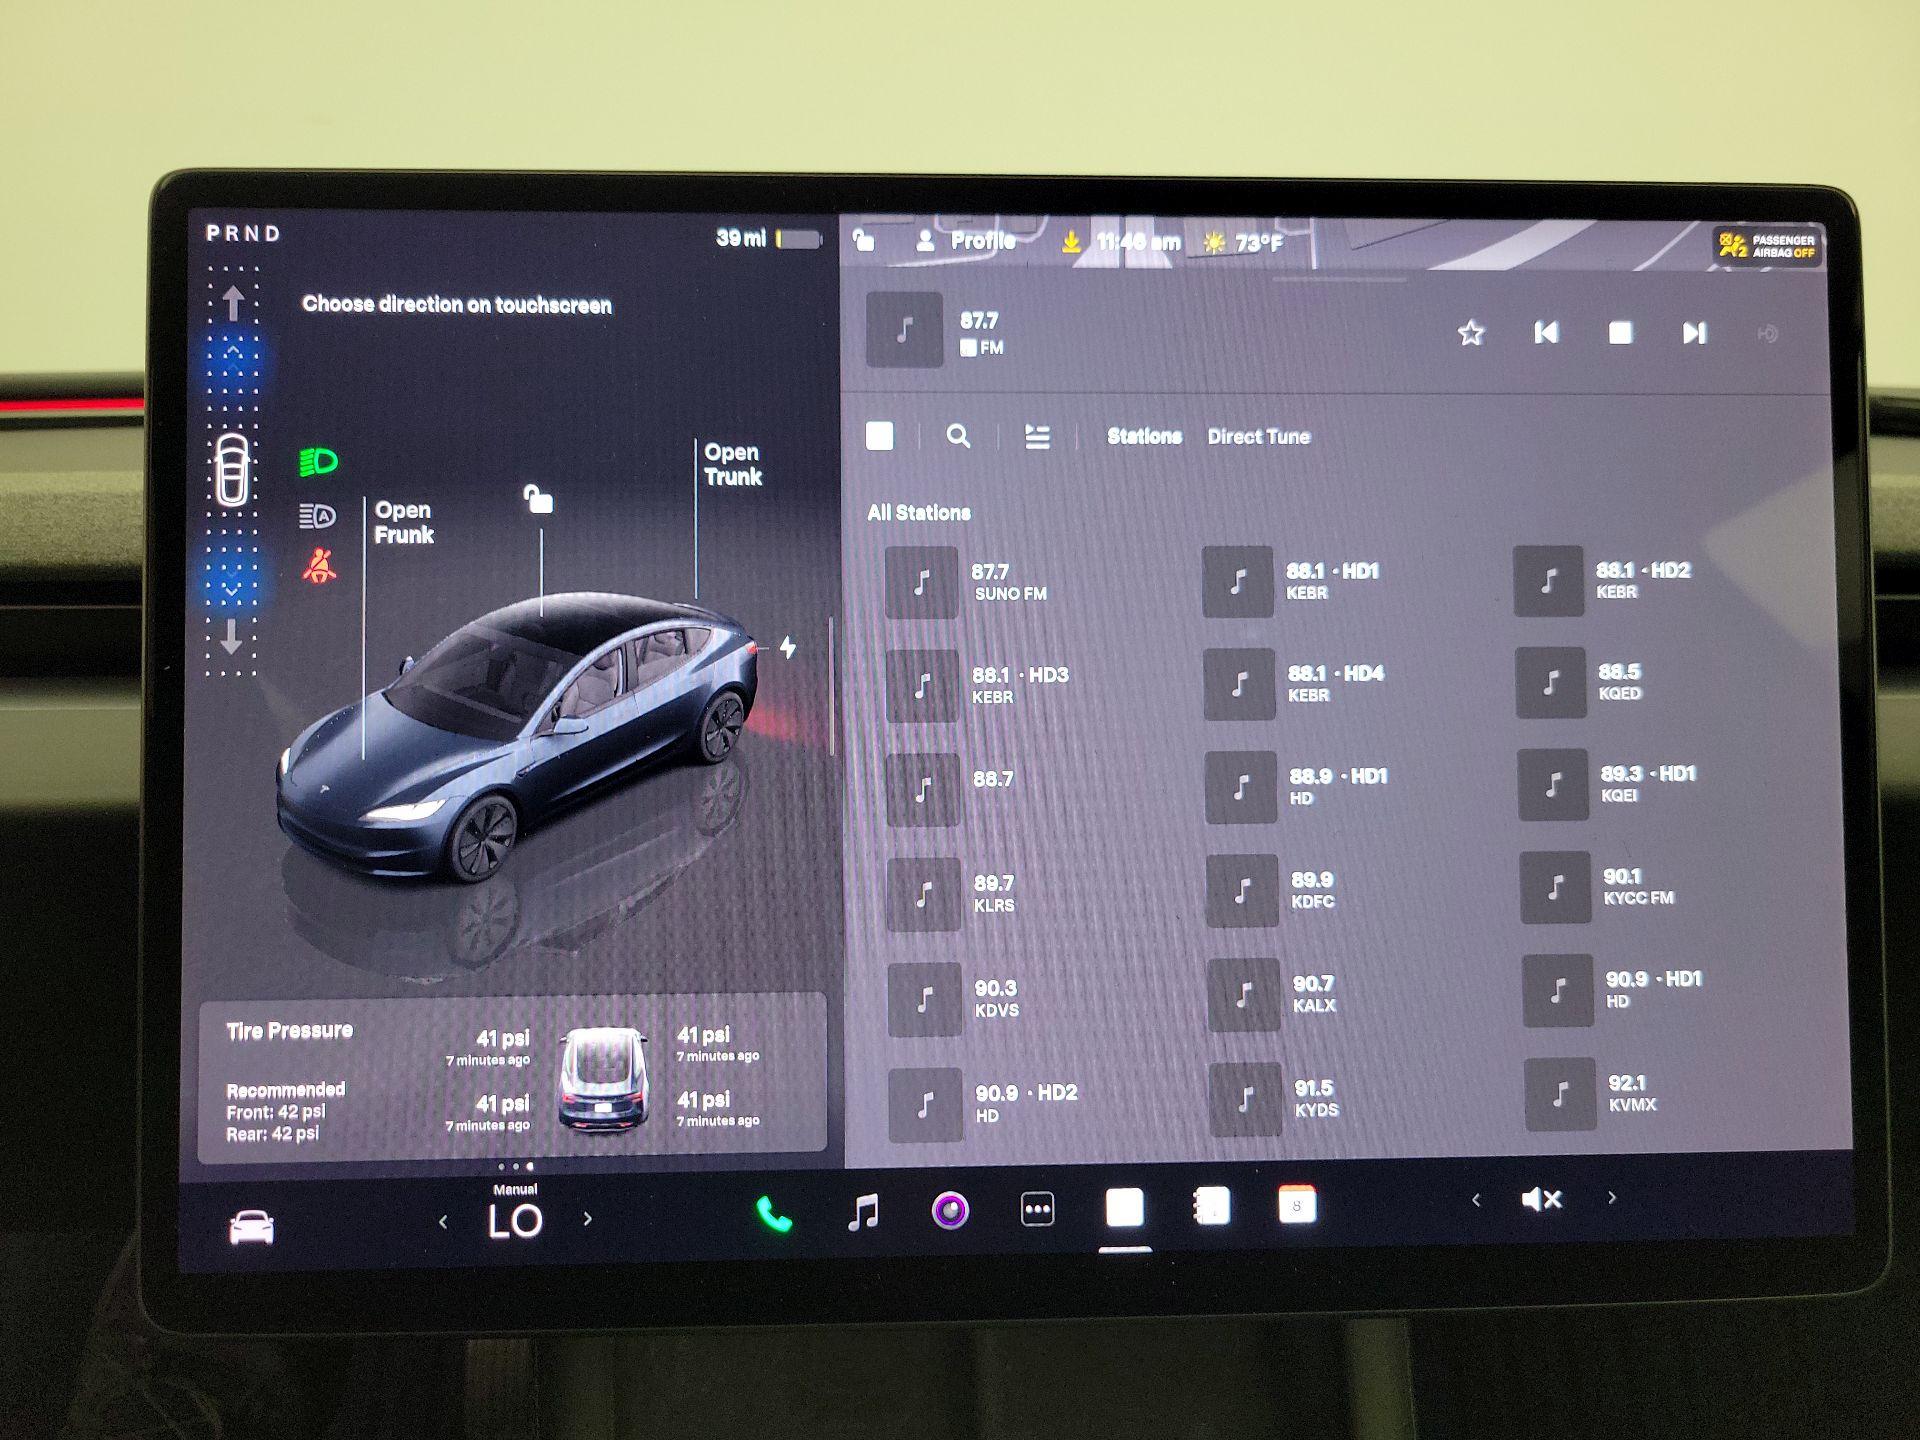Open the music note media app
1920x1440 pixels.
pyautogui.click(x=863, y=1212)
